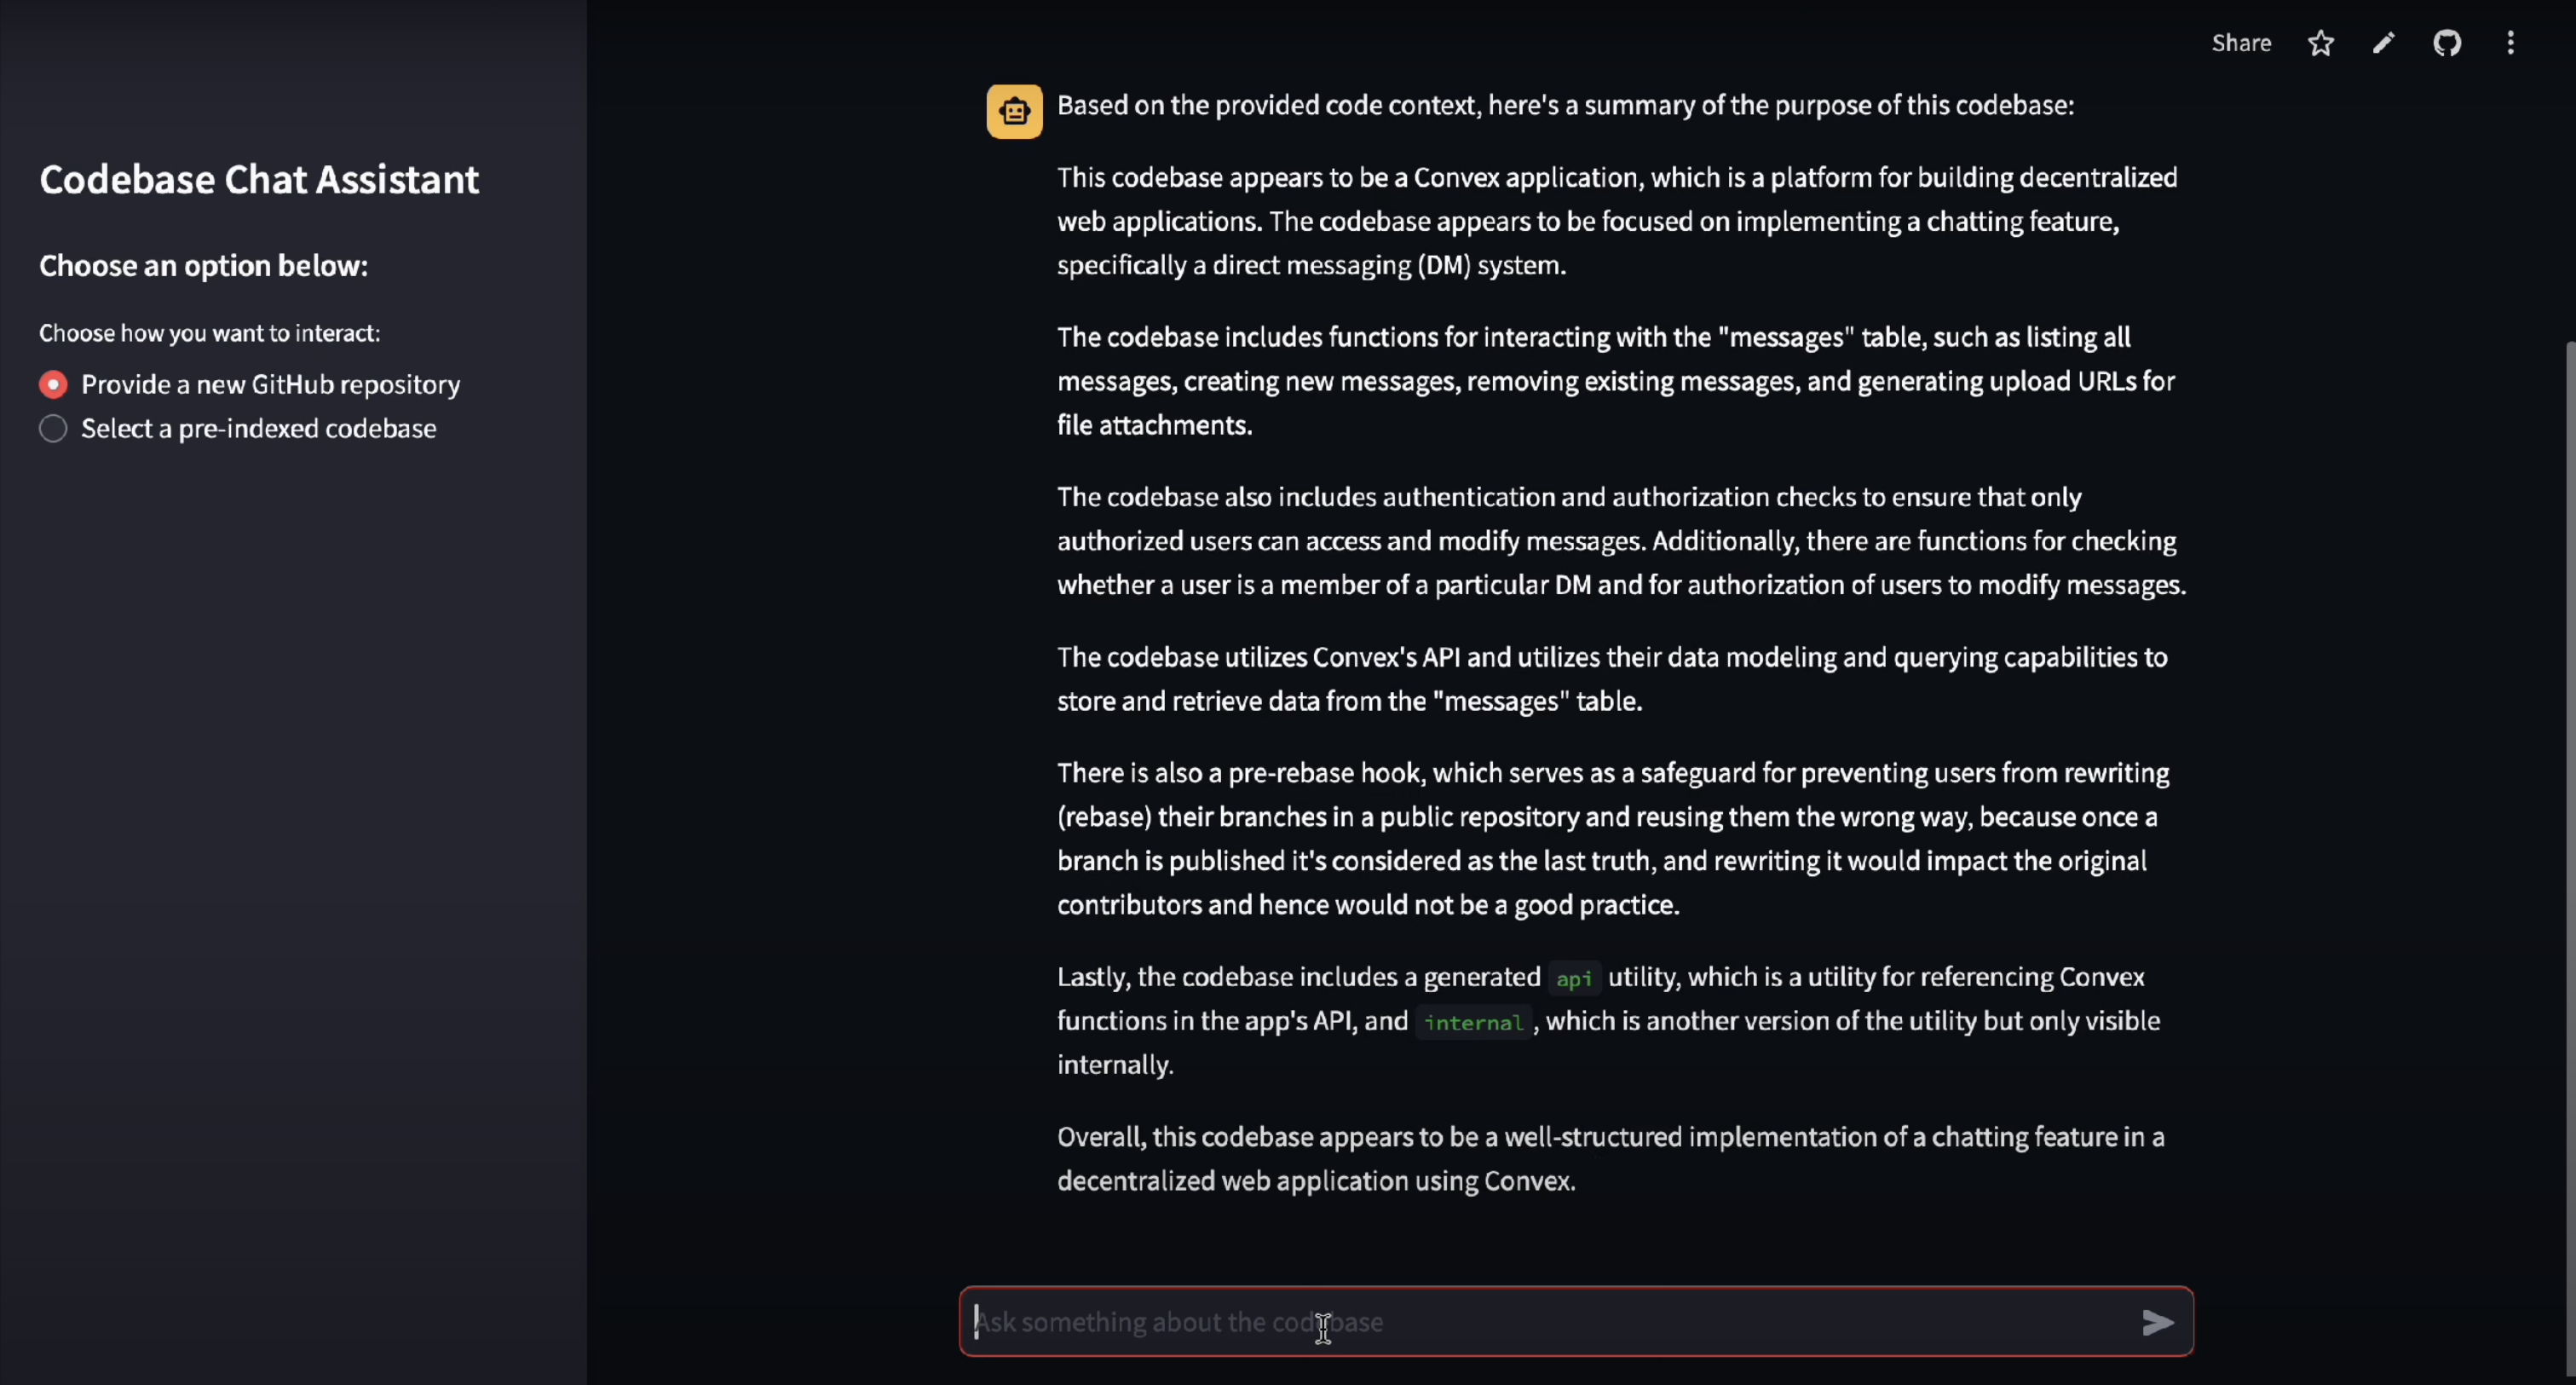Click the "Choose an option below:" heading
This screenshot has width=2576, height=1385.
point(203,266)
